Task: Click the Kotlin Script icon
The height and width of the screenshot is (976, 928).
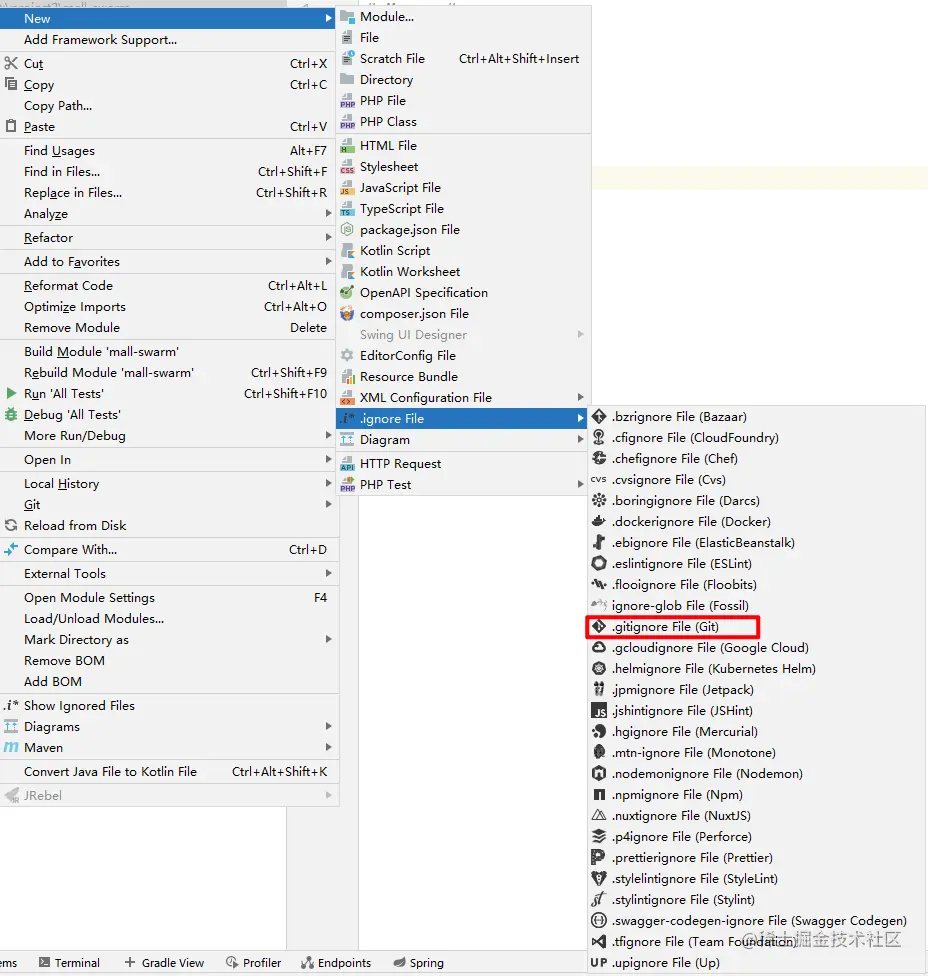Action: [347, 251]
